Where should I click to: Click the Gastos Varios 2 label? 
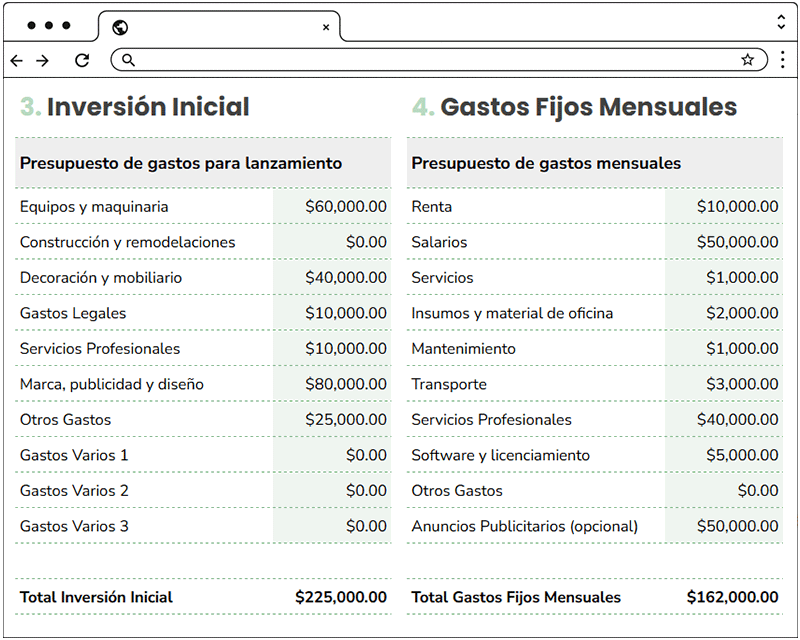[74, 490]
